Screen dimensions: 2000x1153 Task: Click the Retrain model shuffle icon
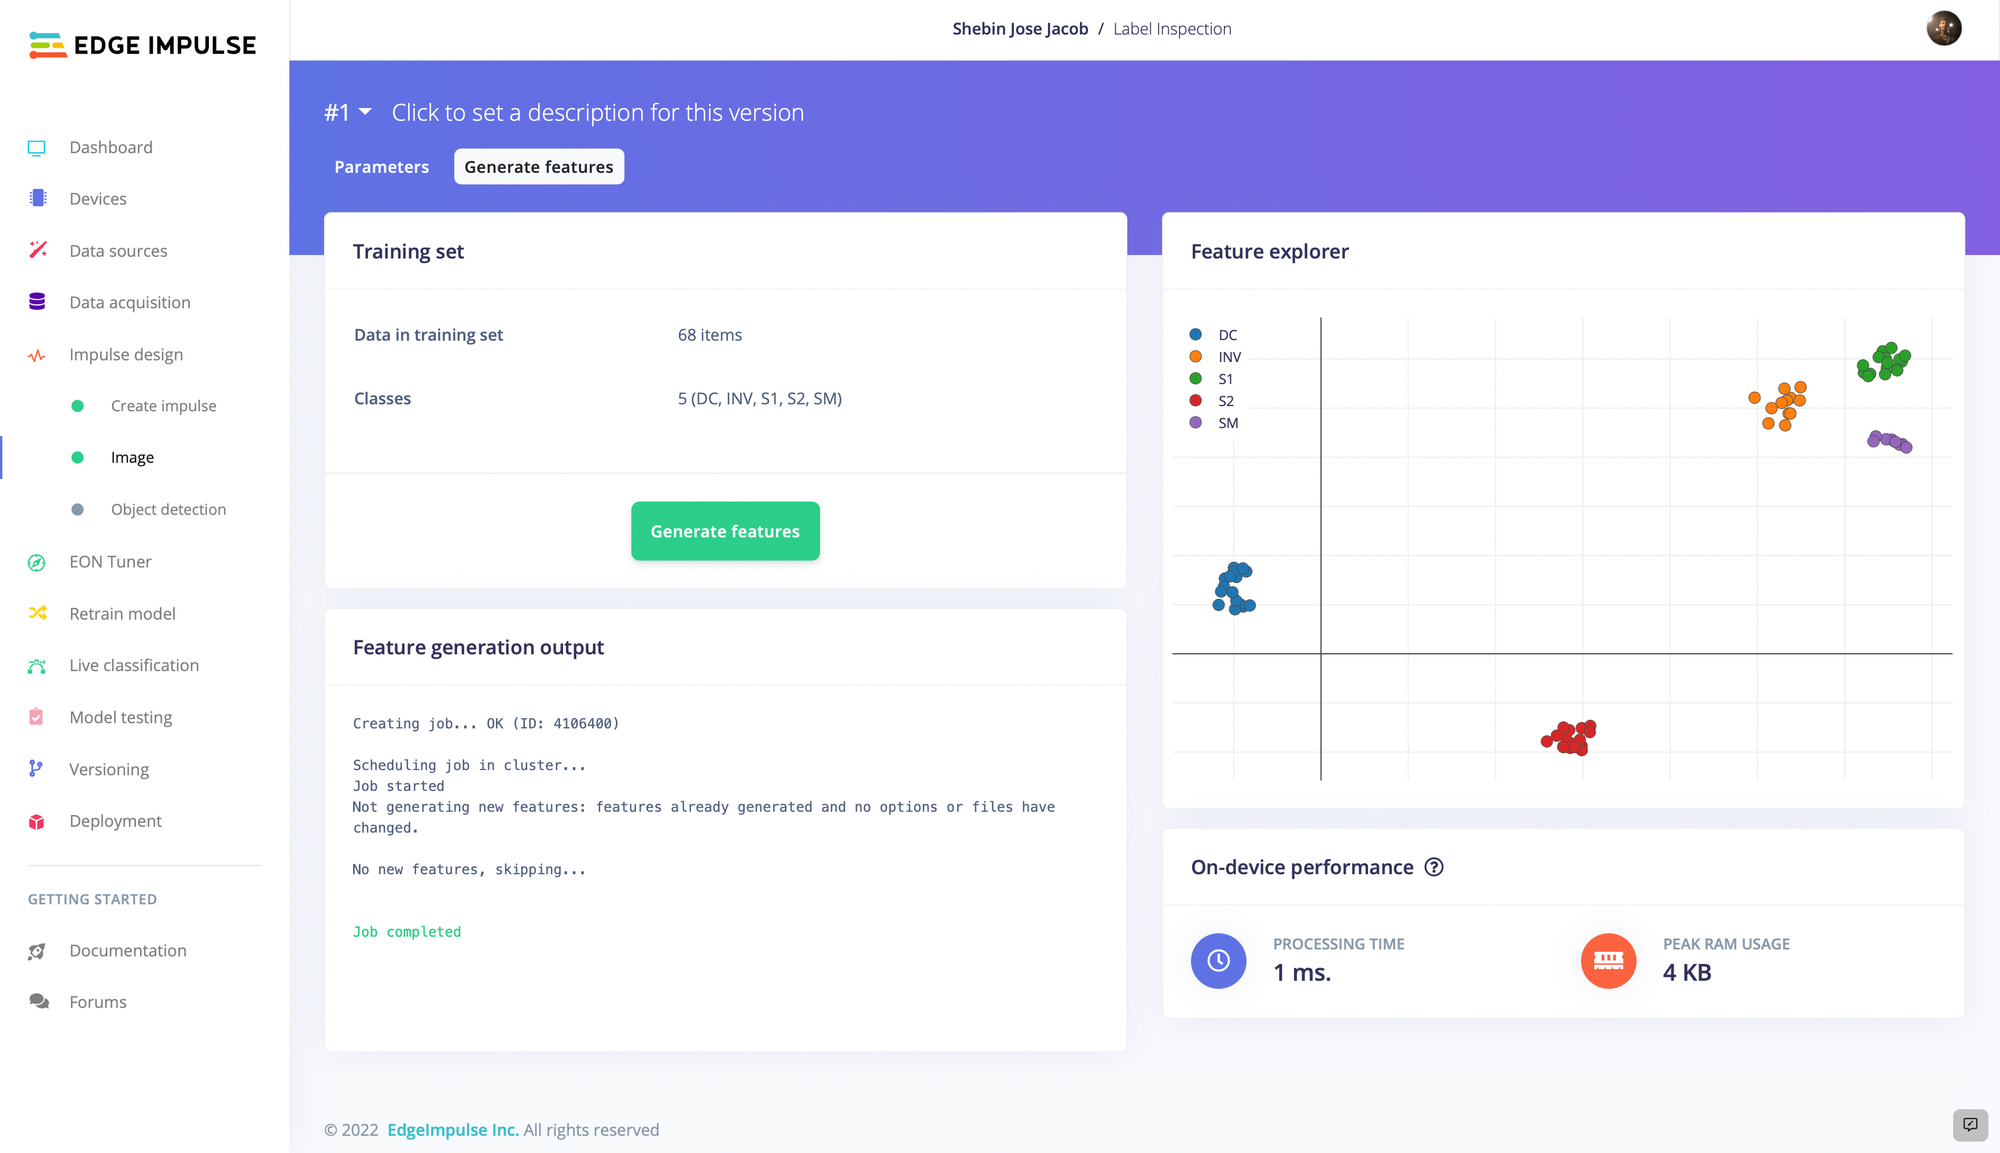pyautogui.click(x=38, y=613)
